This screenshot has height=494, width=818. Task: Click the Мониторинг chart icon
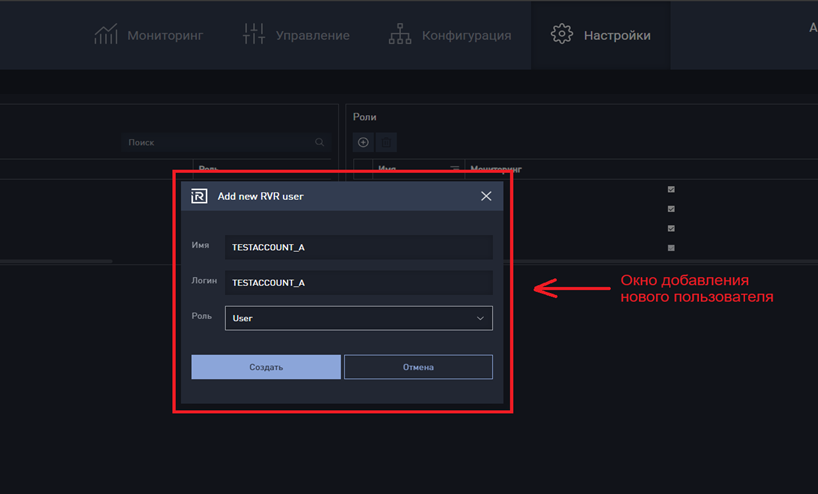point(106,34)
